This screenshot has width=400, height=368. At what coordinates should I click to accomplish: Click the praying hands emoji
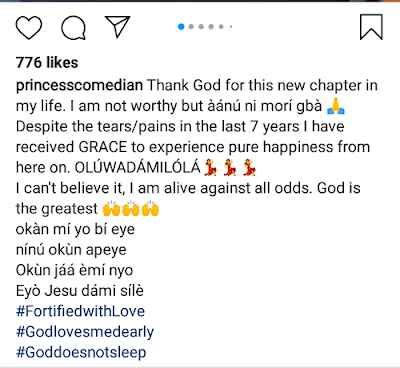pyautogui.click(x=336, y=107)
